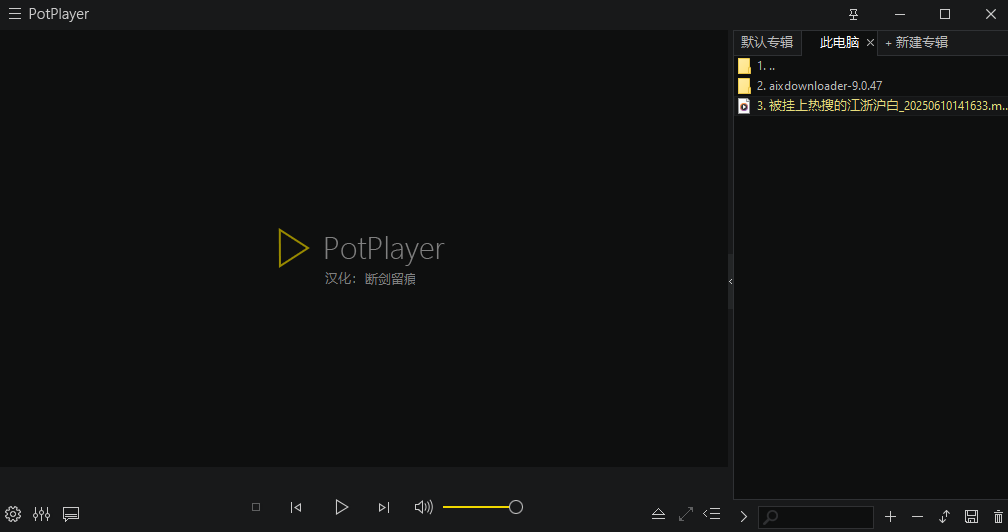Create a new album with + 新建专辑
Screen dimensions: 1008x532
(x=917, y=42)
